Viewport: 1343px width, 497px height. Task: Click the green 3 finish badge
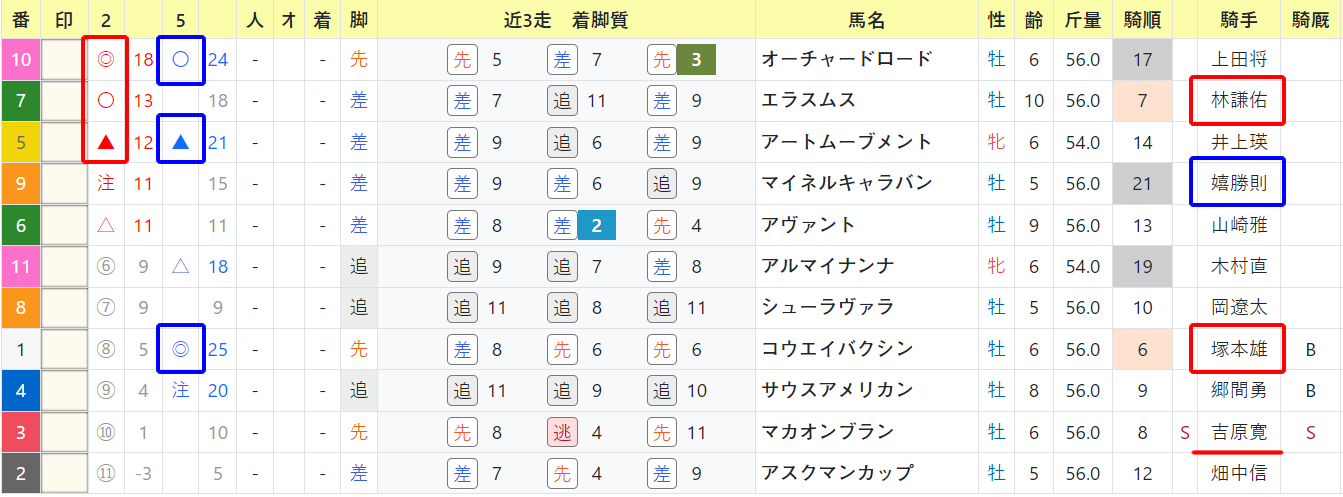tap(696, 60)
